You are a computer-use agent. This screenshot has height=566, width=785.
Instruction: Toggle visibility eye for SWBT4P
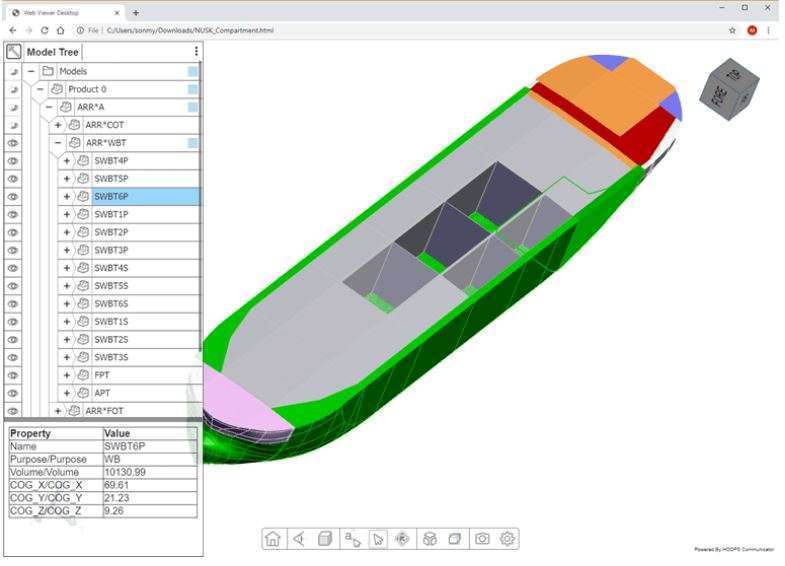13,161
